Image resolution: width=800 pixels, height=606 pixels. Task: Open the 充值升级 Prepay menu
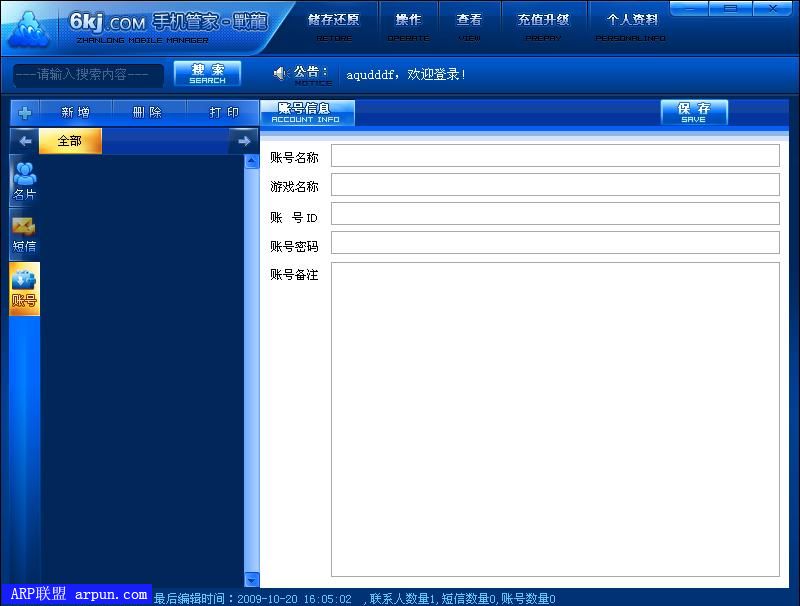click(x=543, y=26)
